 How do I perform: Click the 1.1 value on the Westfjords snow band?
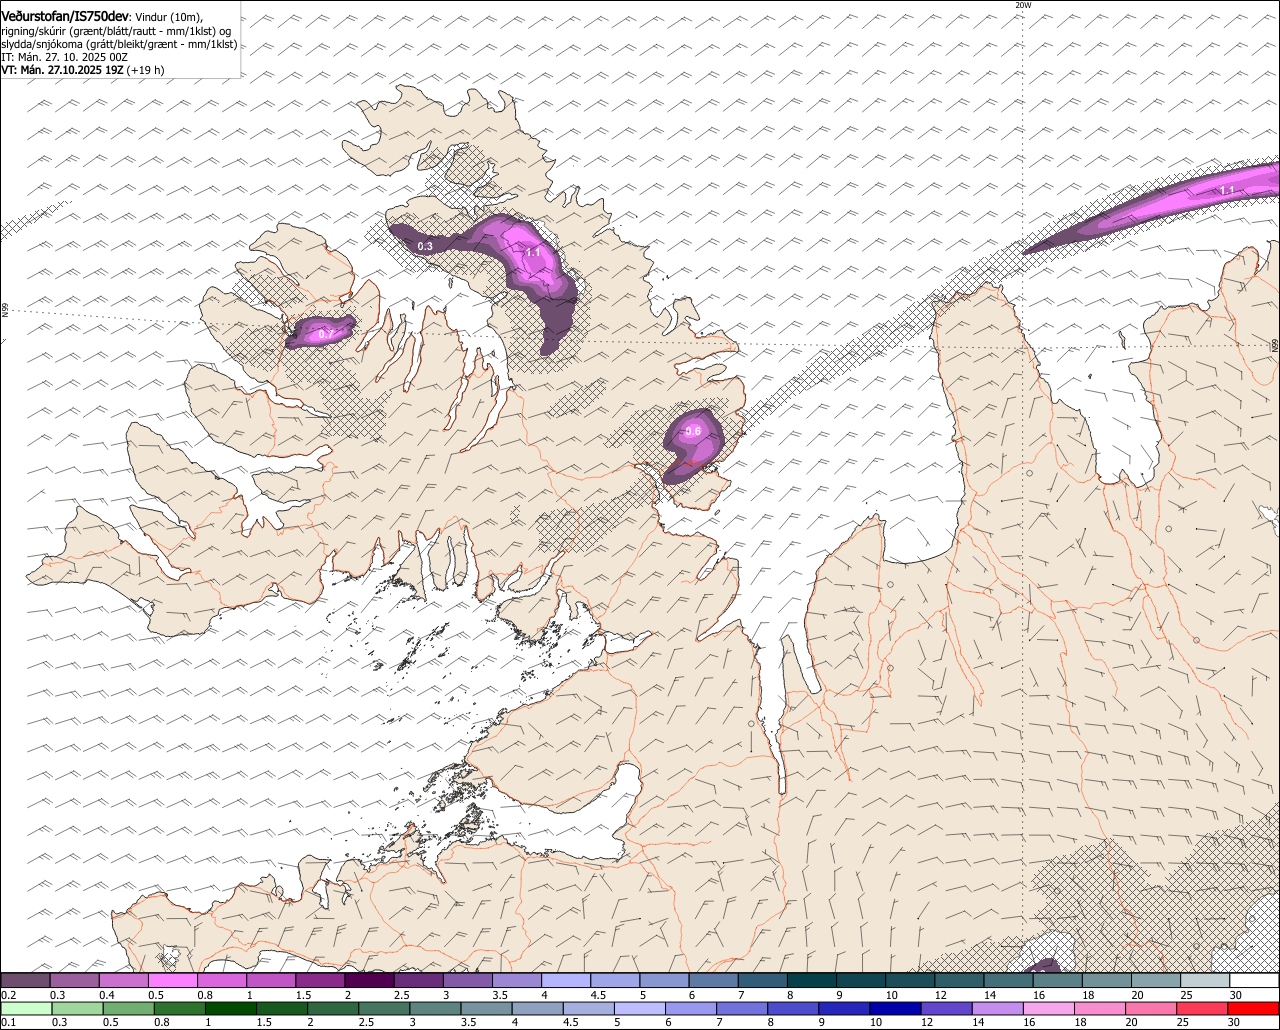533,253
